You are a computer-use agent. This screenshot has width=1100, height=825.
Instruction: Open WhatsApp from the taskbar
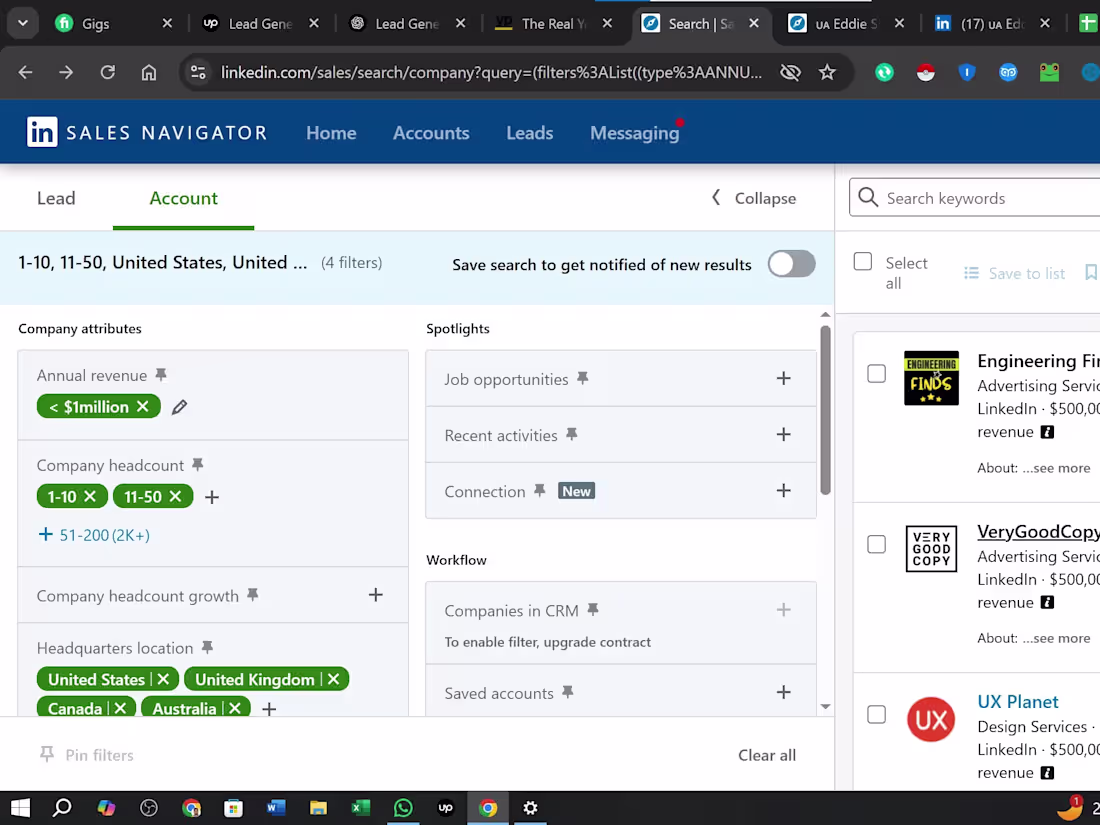(x=403, y=808)
